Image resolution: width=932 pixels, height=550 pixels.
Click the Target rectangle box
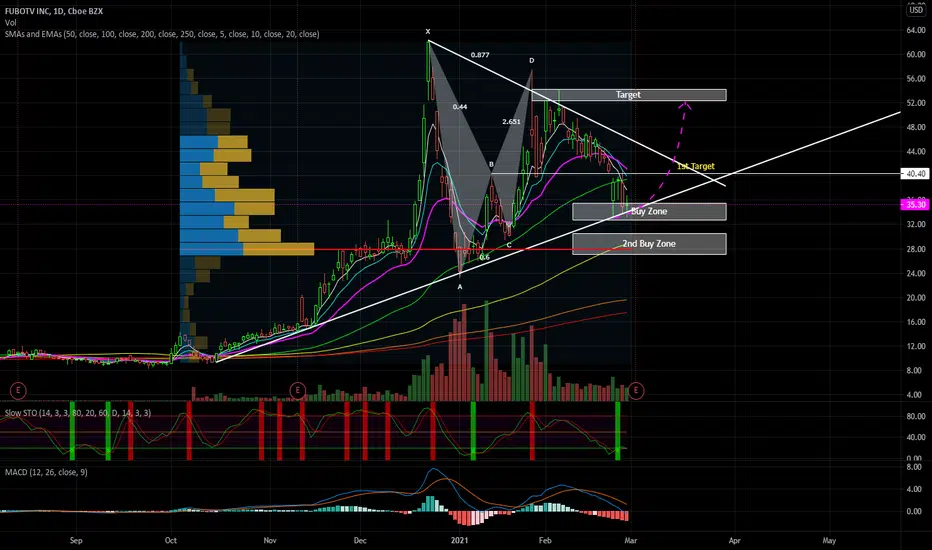(628, 95)
